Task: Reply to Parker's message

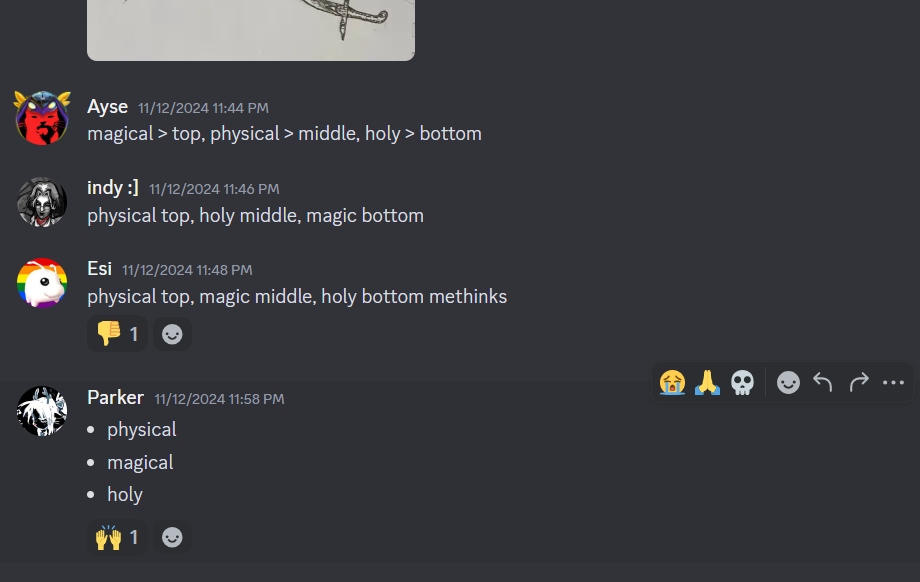Action: [x=823, y=383]
